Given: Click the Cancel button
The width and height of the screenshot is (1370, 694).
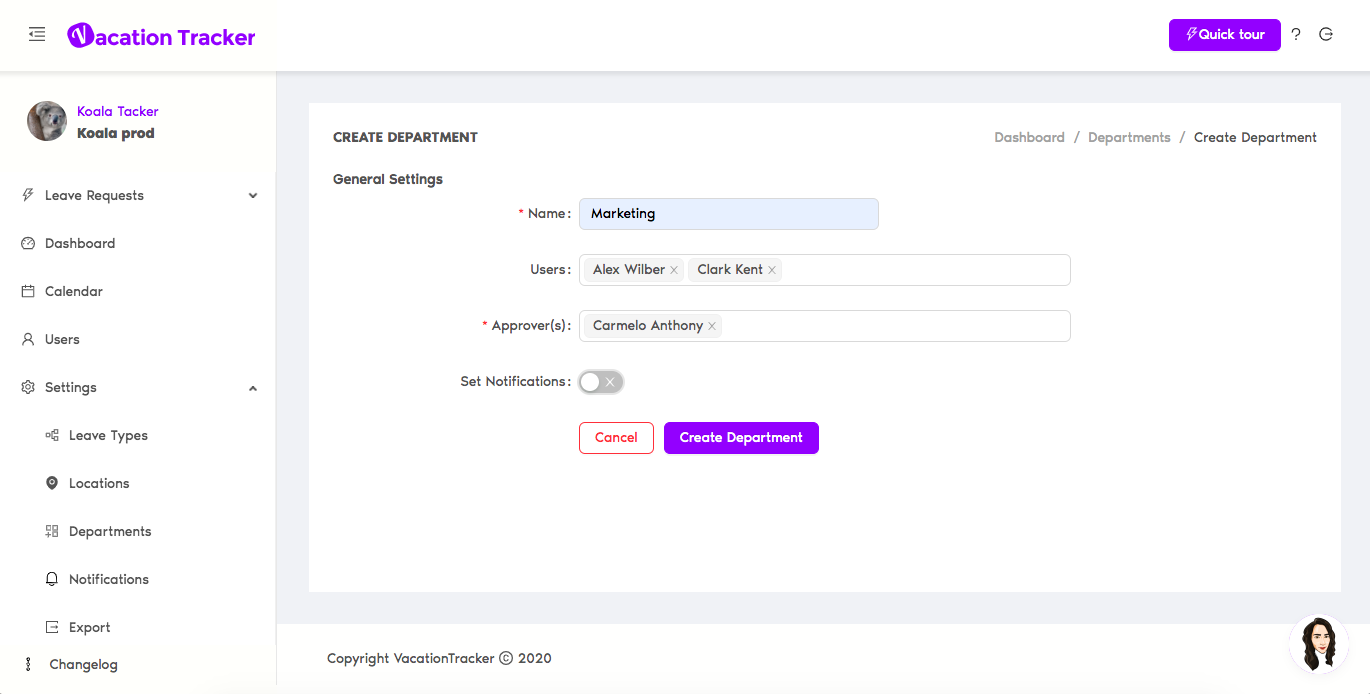Looking at the screenshot, I should tap(616, 438).
